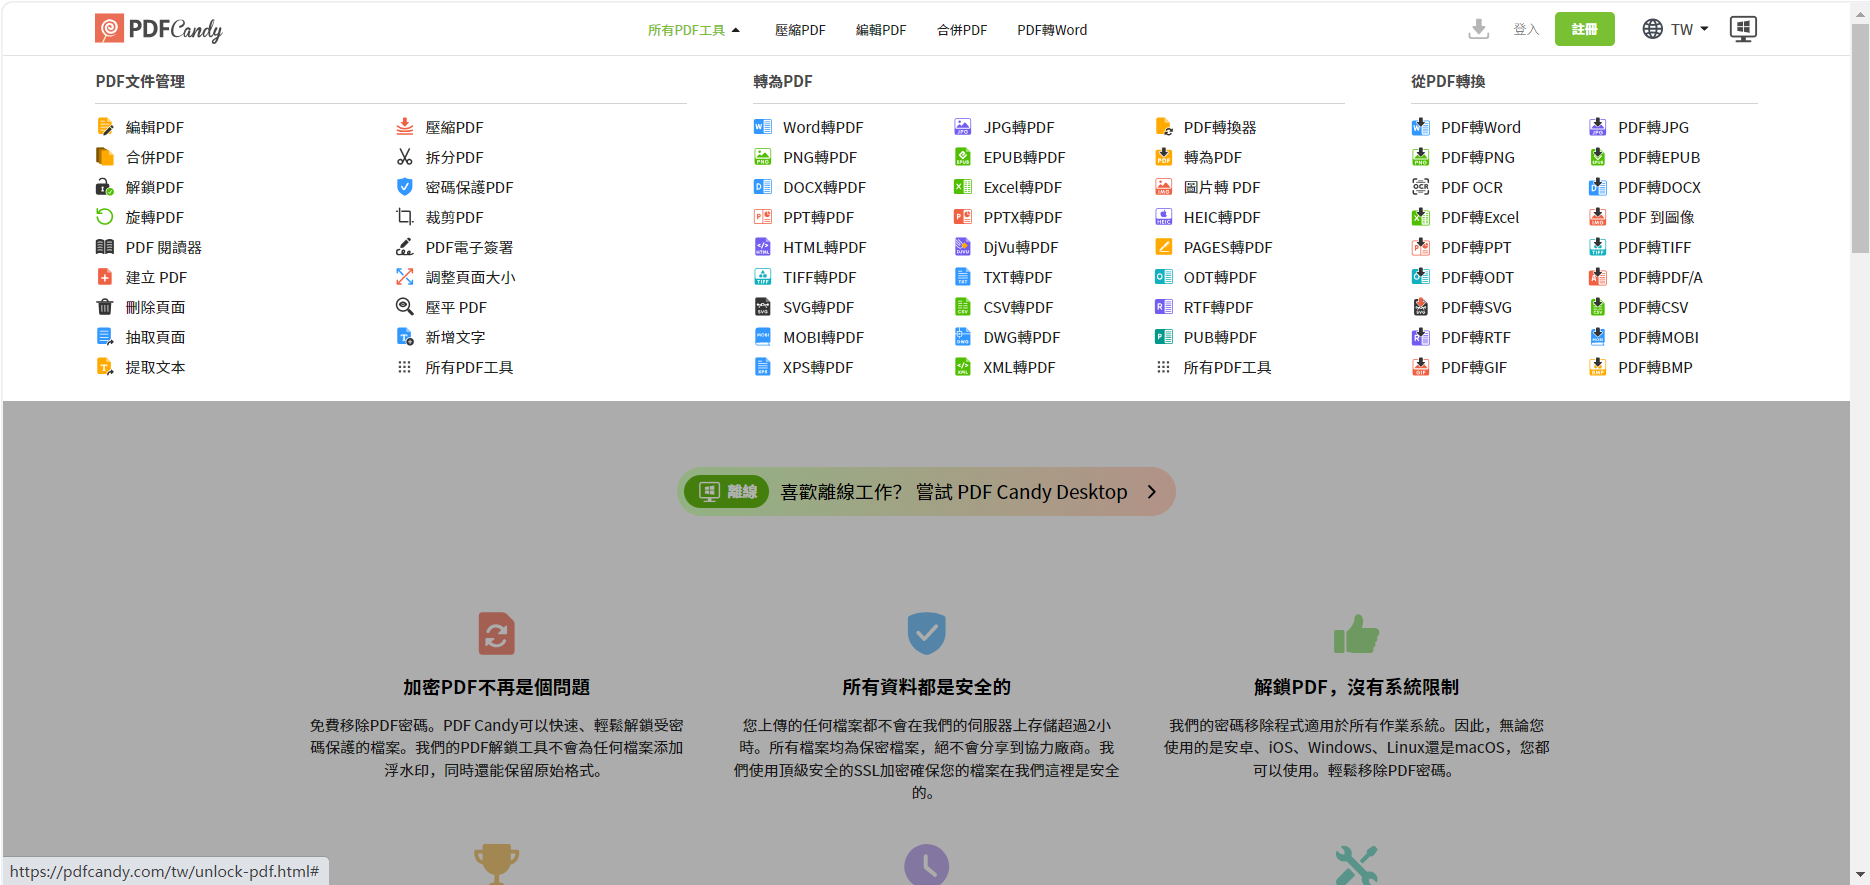Viewport: 1870px width, 885px height.
Task: Click the PDF OCR icon
Action: pyautogui.click(x=1420, y=187)
